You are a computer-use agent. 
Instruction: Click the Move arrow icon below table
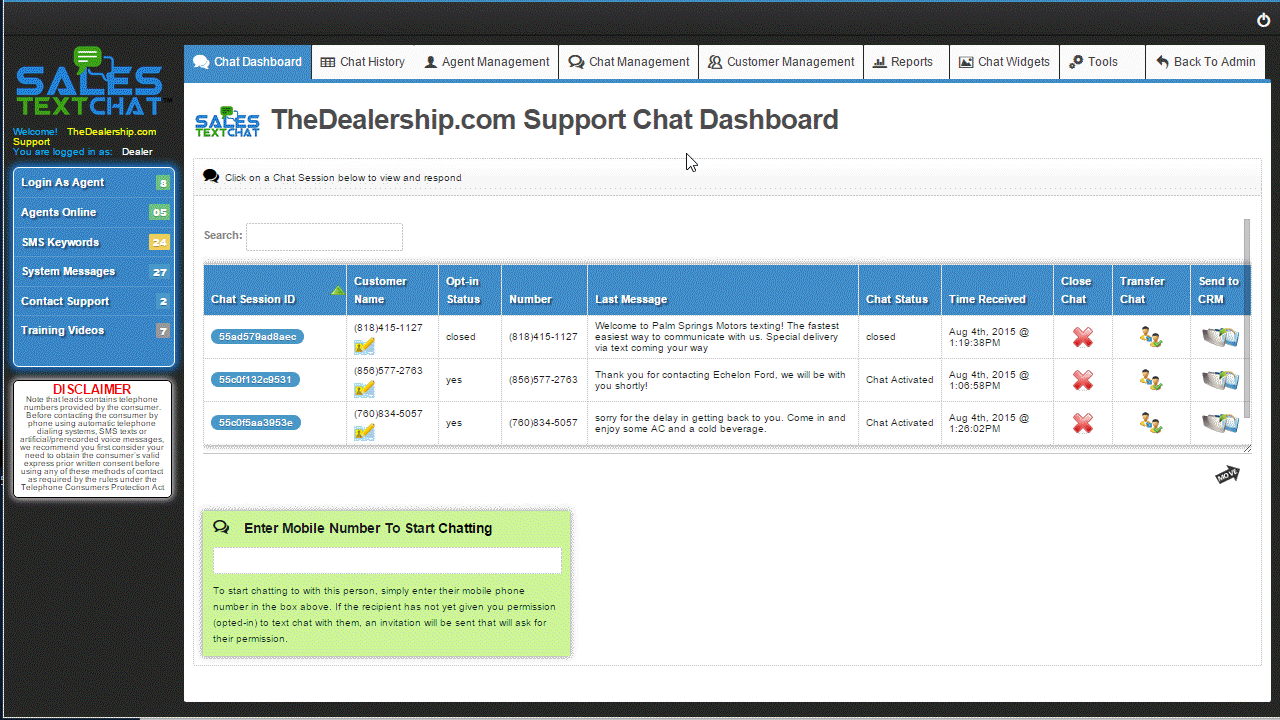(x=1227, y=475)
